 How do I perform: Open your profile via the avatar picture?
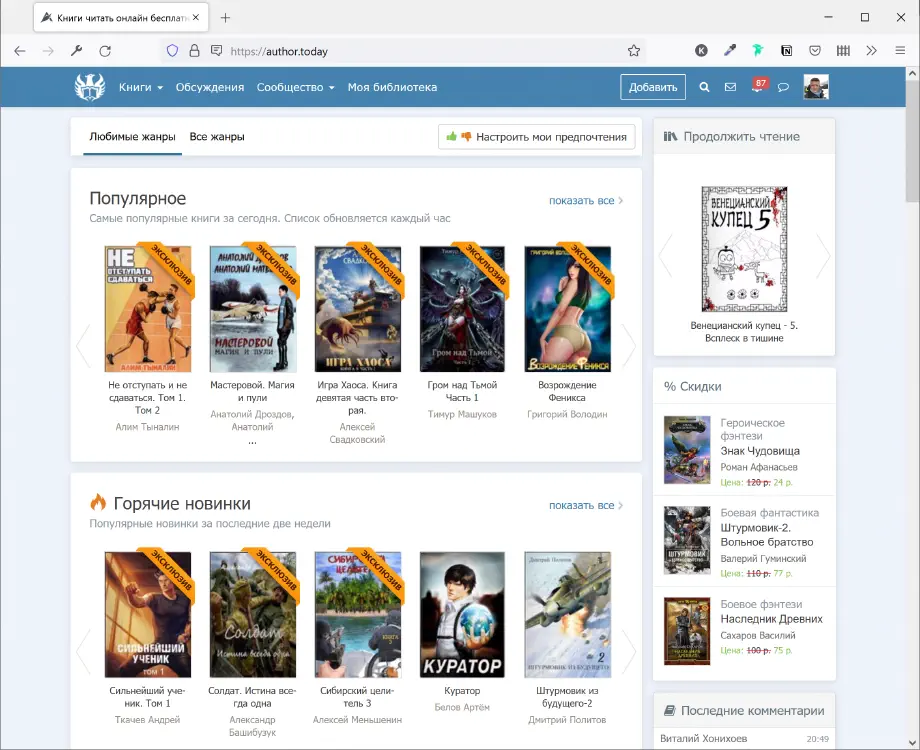(x=816, y=87)
